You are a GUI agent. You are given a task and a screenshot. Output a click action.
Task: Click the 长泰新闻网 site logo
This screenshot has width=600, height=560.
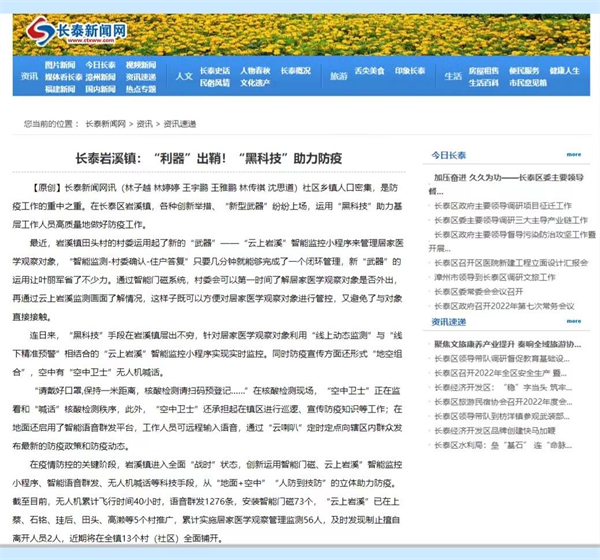[77, 31]
